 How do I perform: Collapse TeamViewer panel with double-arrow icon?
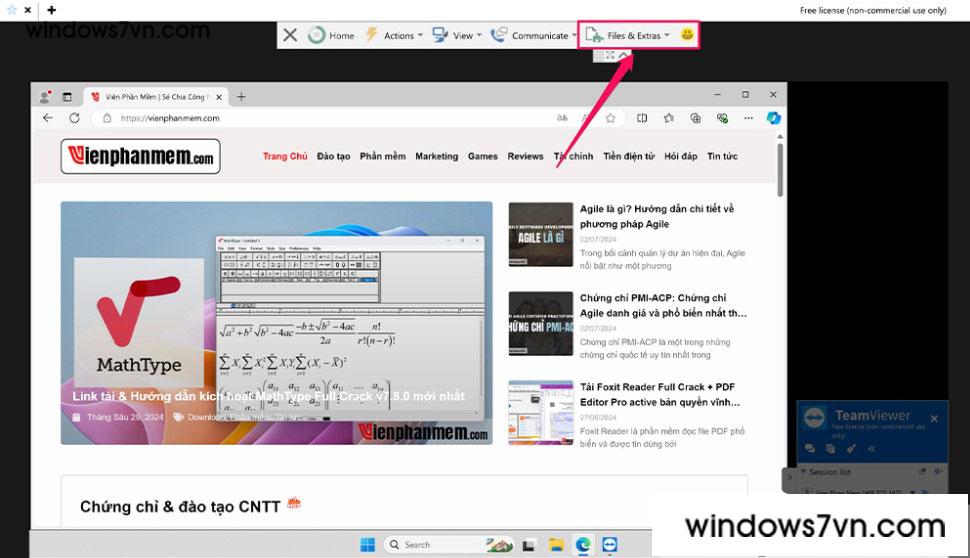tap(872, 449)
